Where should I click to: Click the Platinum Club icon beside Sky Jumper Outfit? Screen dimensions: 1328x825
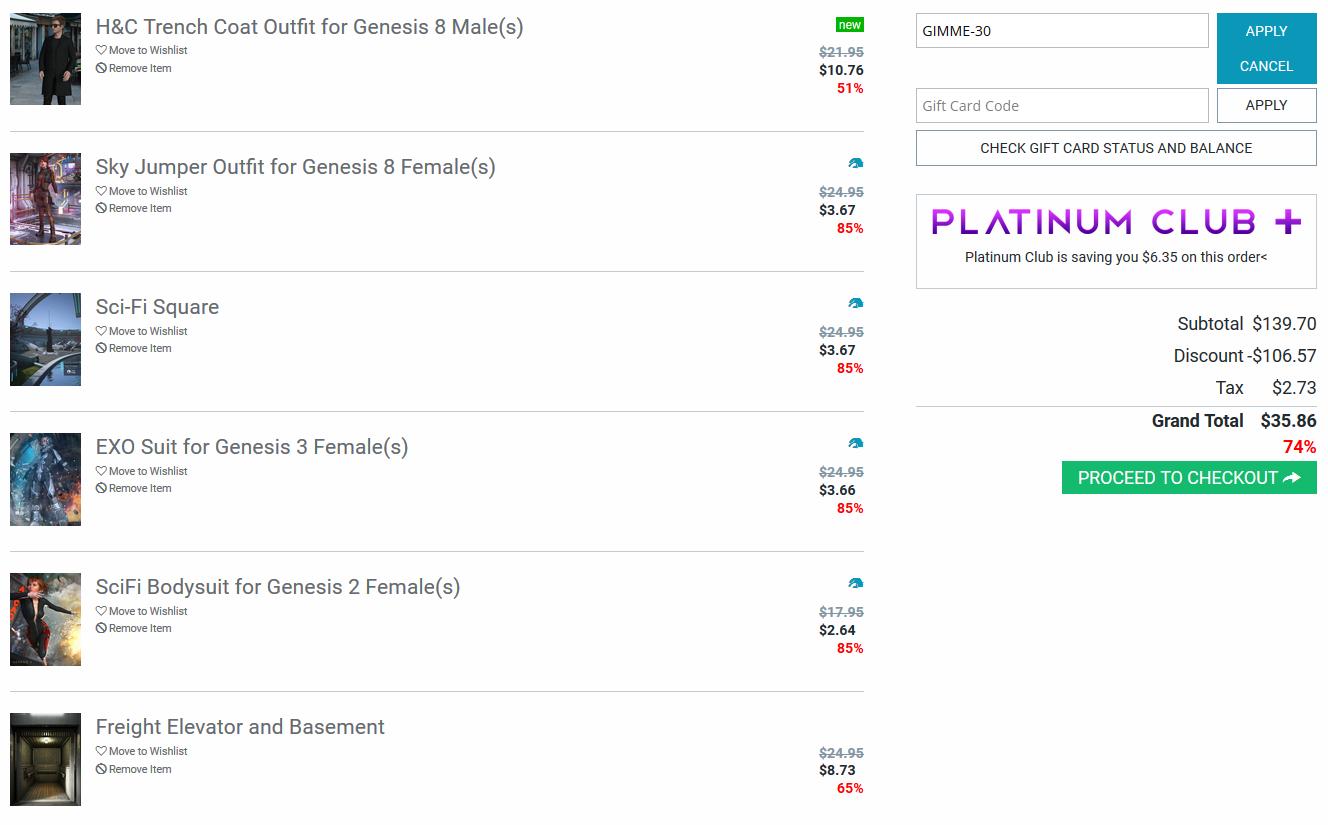(x=855, y=164)
